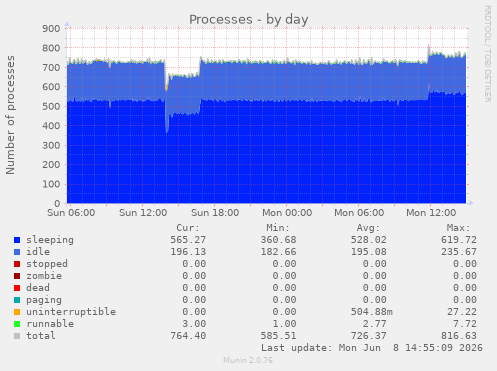Click runnable minimum value 1.00
497x371 pixels.
click(284, 324)
